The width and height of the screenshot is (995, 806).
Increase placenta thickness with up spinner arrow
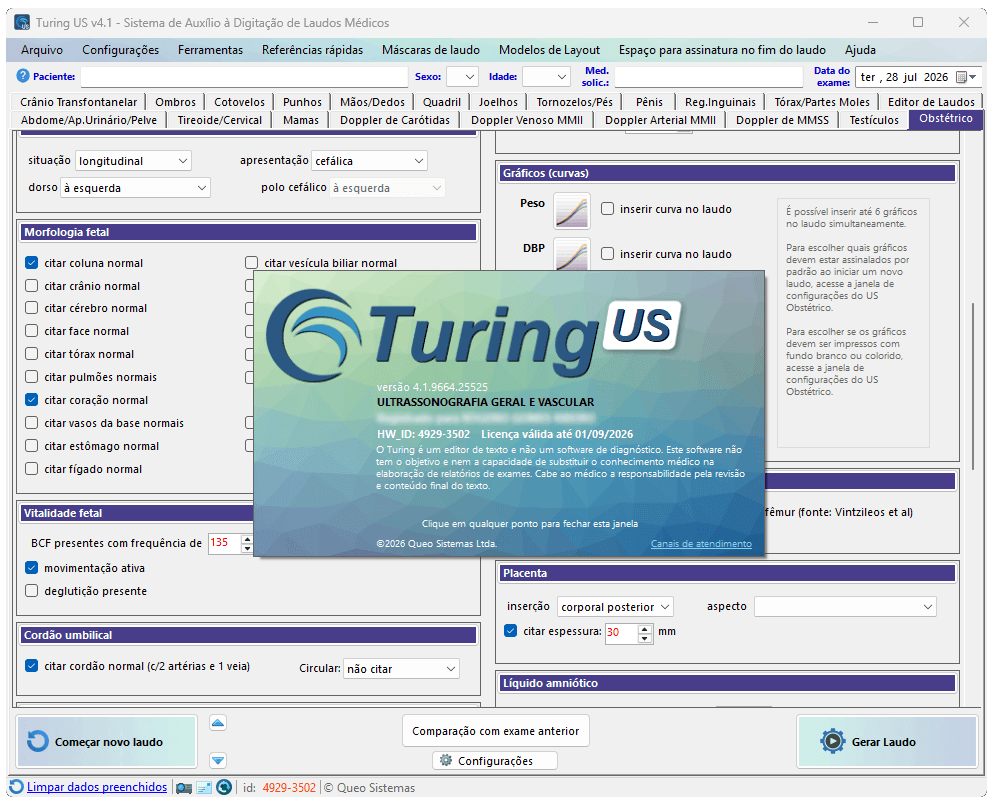[x=645, y=628]
